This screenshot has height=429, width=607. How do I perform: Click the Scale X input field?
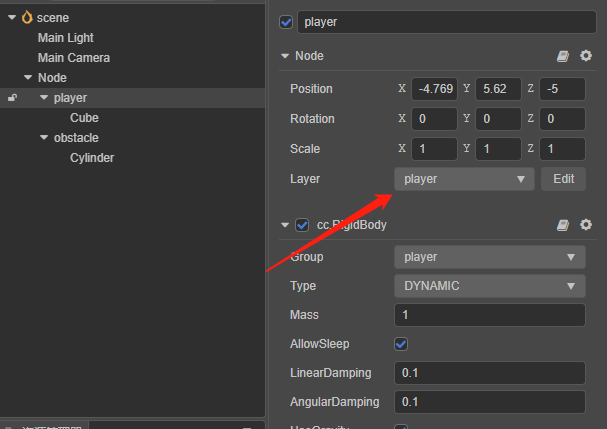pos(434,149)
